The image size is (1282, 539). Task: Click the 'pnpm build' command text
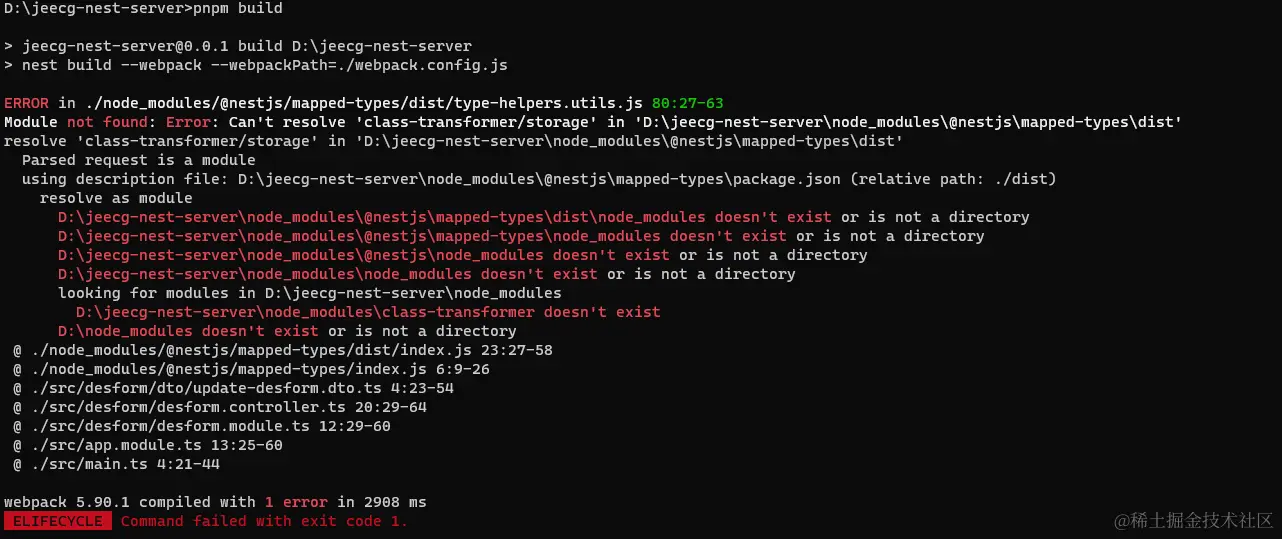pos(237,8)
